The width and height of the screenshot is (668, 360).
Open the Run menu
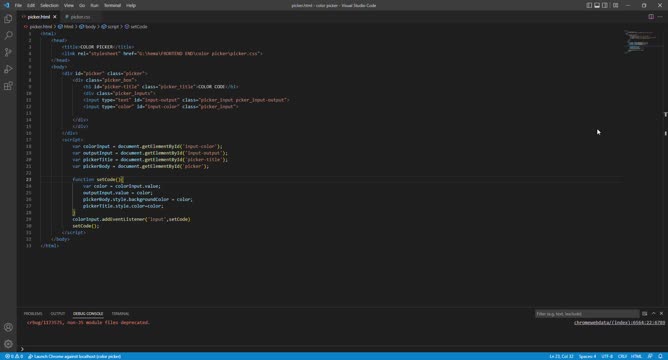pos(95,6)
